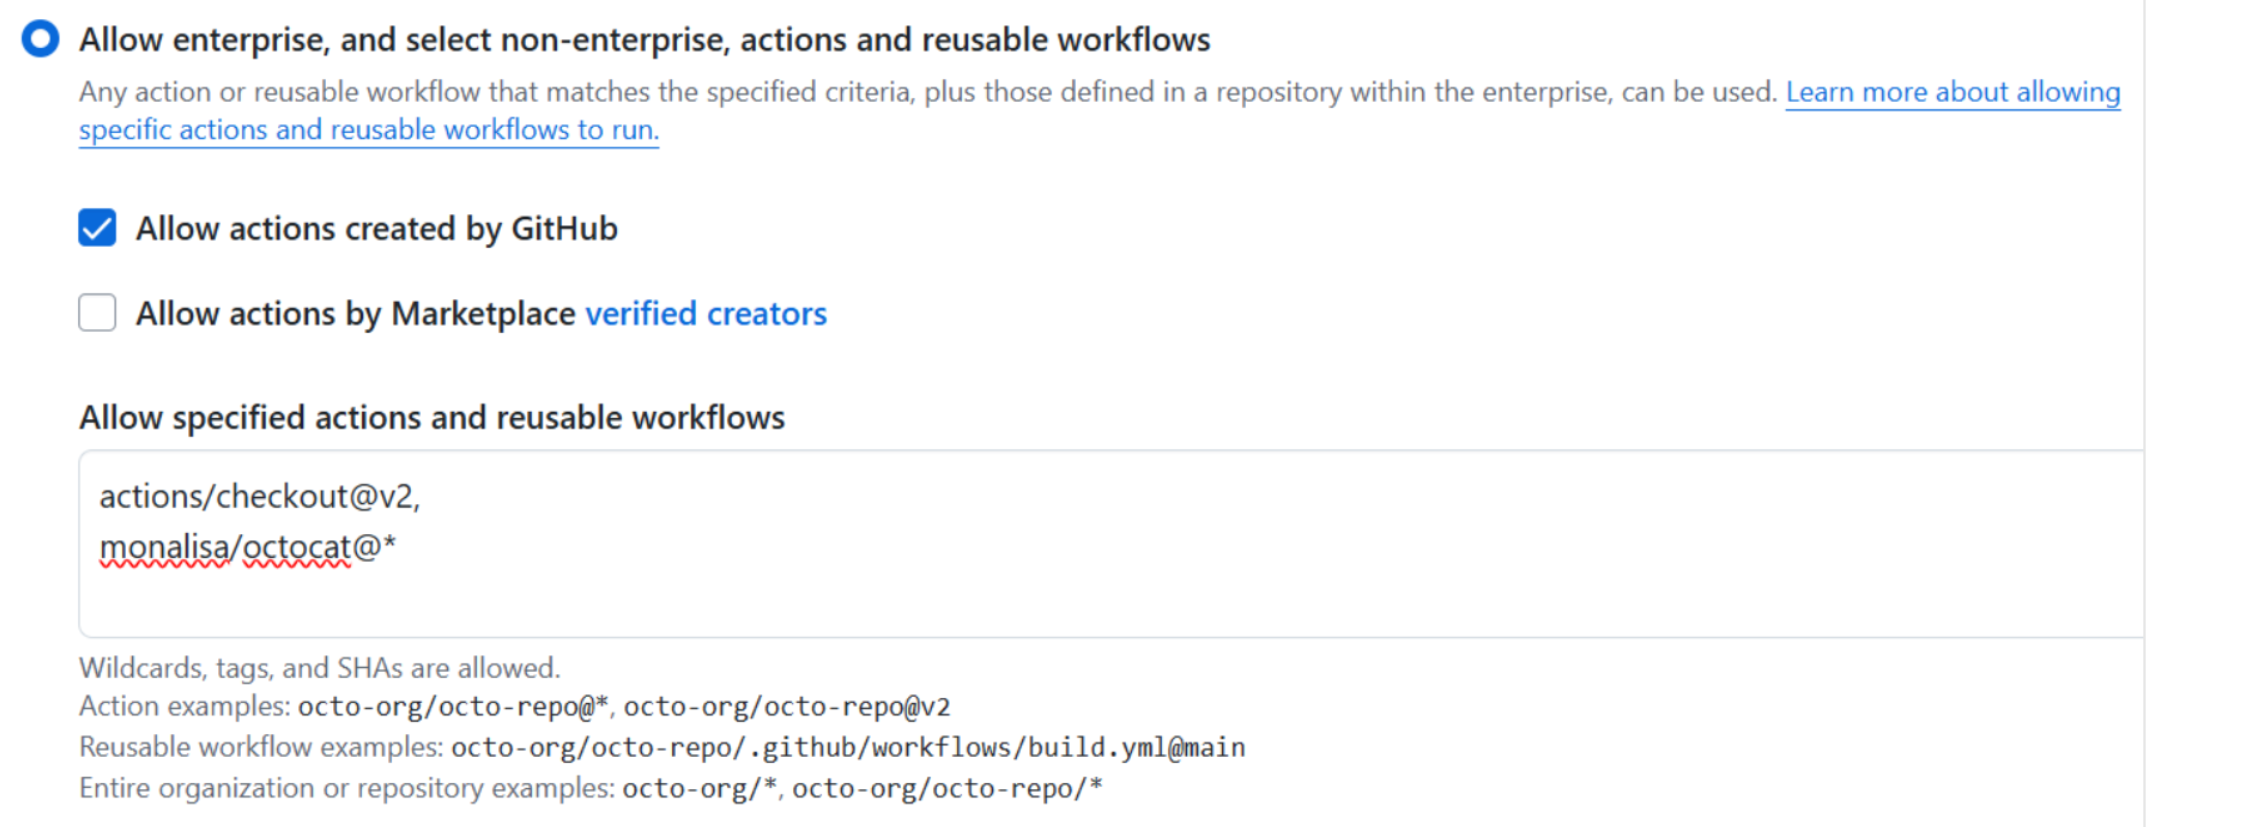Click the 'octo-org/octo-repo@*' action example
This screenshot has height=827, width=2256.
tap(453, 707)
